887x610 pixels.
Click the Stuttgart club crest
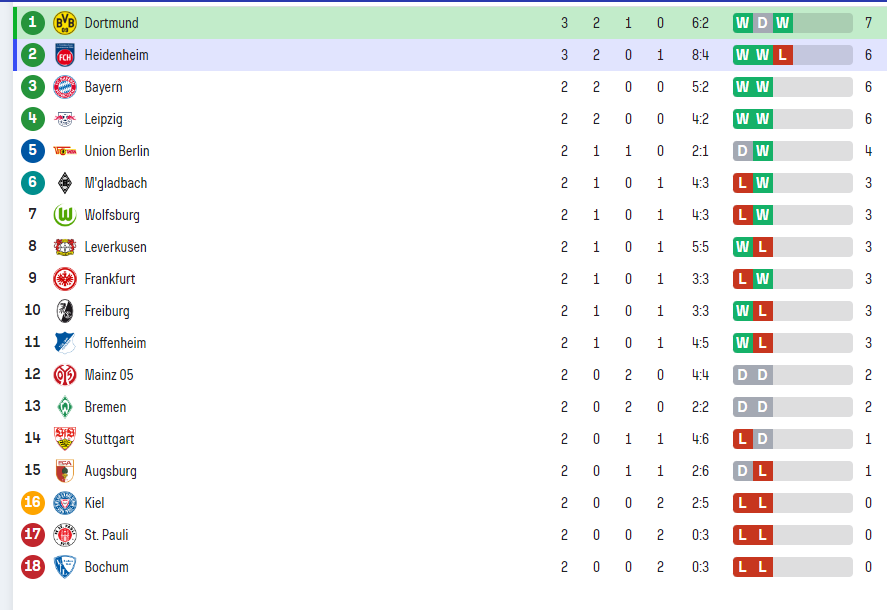pyautogui.click(x=64, y=439)
